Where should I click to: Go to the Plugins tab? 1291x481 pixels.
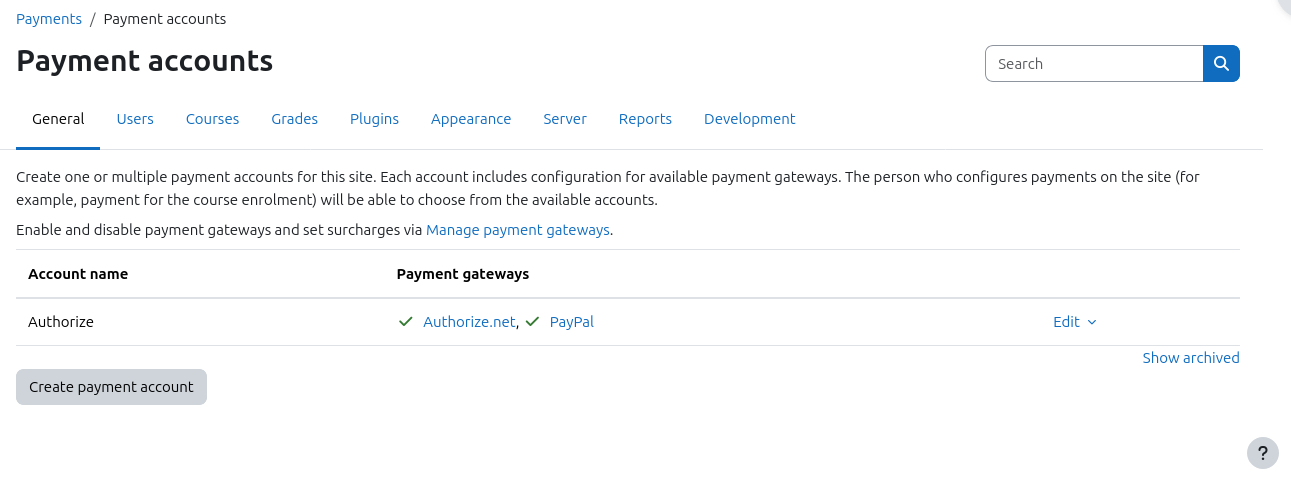click(374, 119)
